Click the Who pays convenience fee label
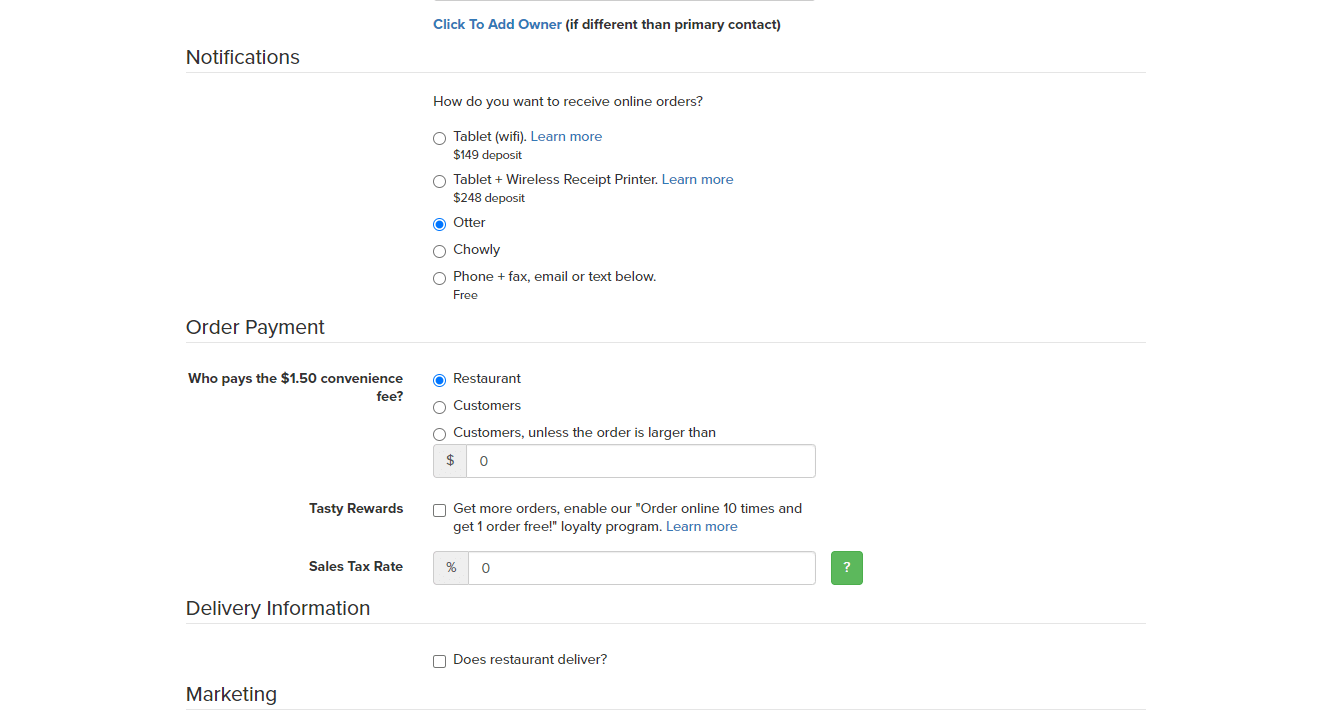Viewport: 1343px width, 722px height. pyautogui.click(x=296, y=387)
